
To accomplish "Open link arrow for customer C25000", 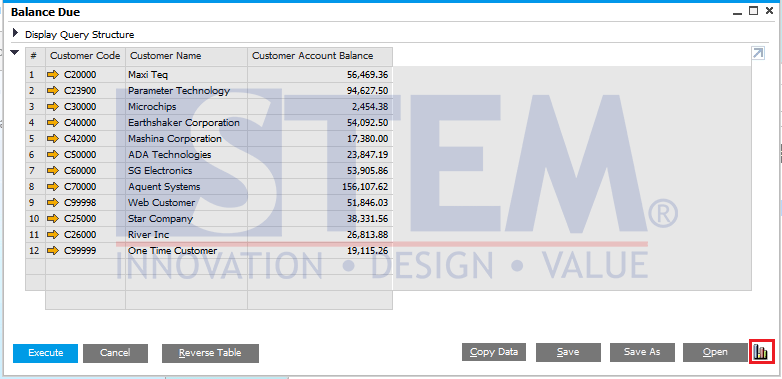I will point(52,218).
